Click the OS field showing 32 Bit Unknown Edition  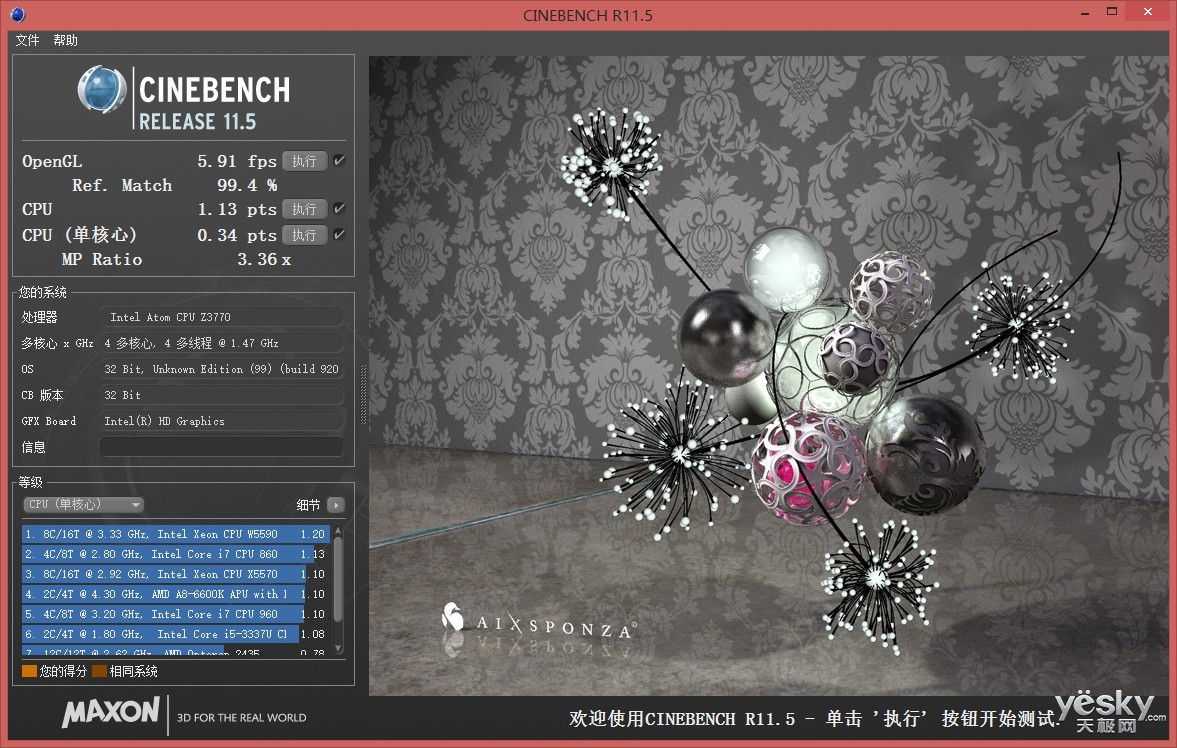coord(221,369)
